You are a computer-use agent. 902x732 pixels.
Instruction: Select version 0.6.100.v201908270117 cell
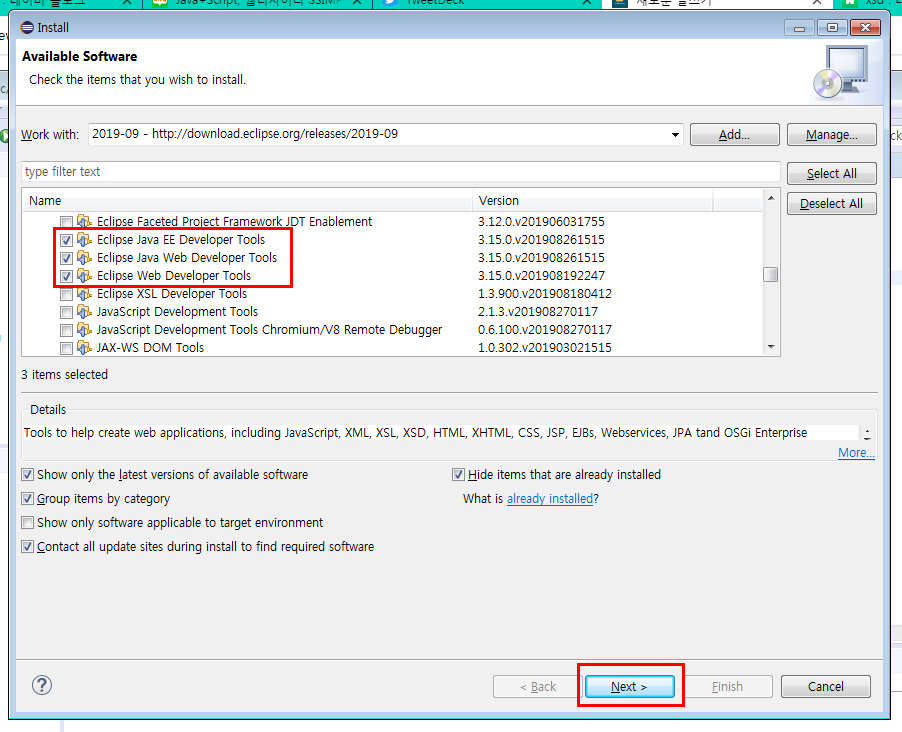[x=544, y=330]
